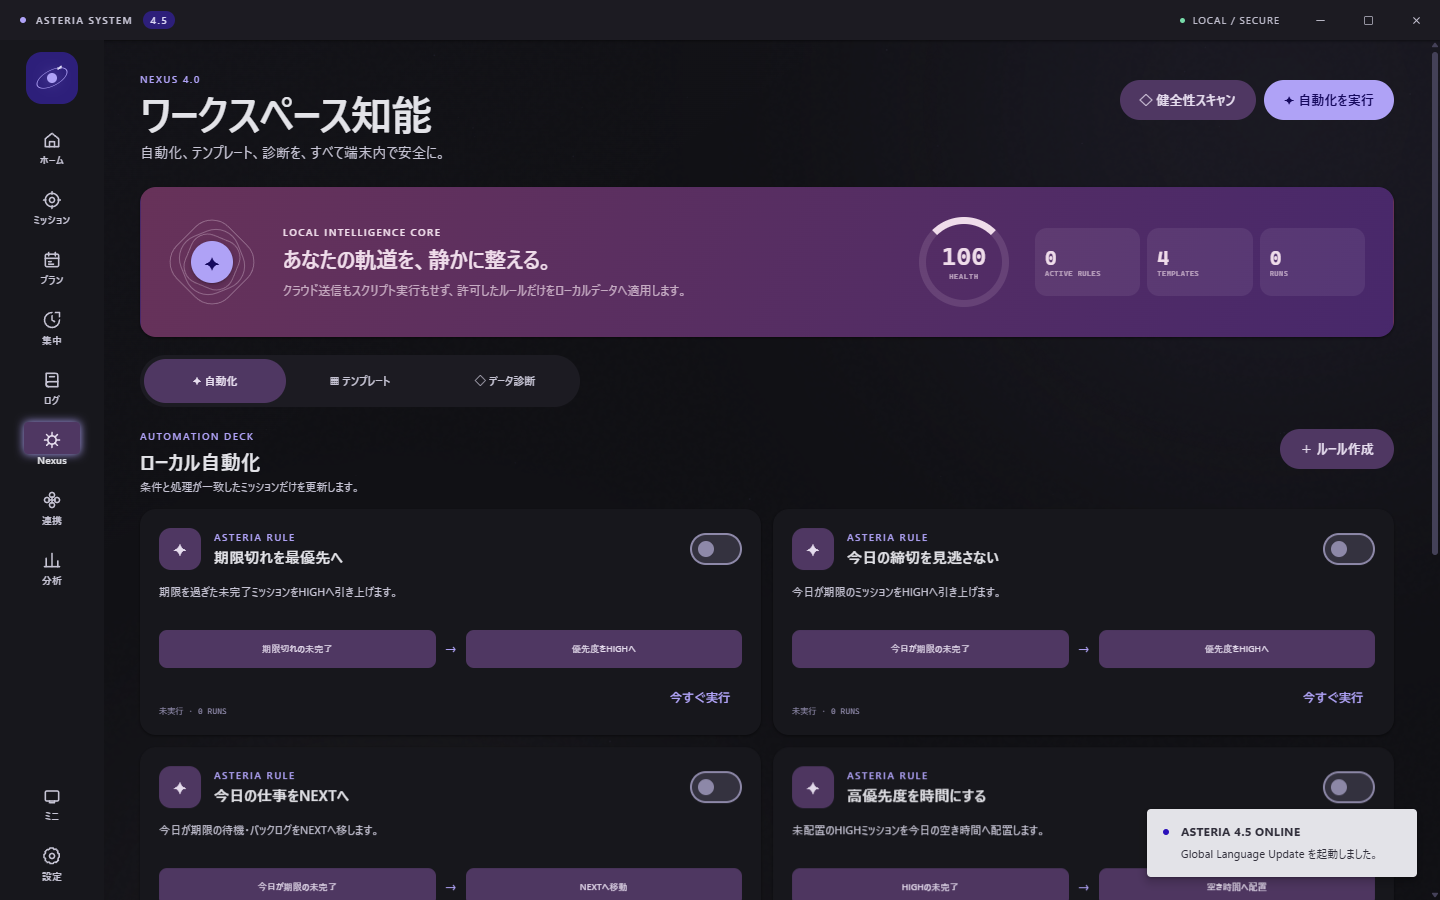Switch to the データ診断 tab
1440x900 pixels.
coord(505,381)
